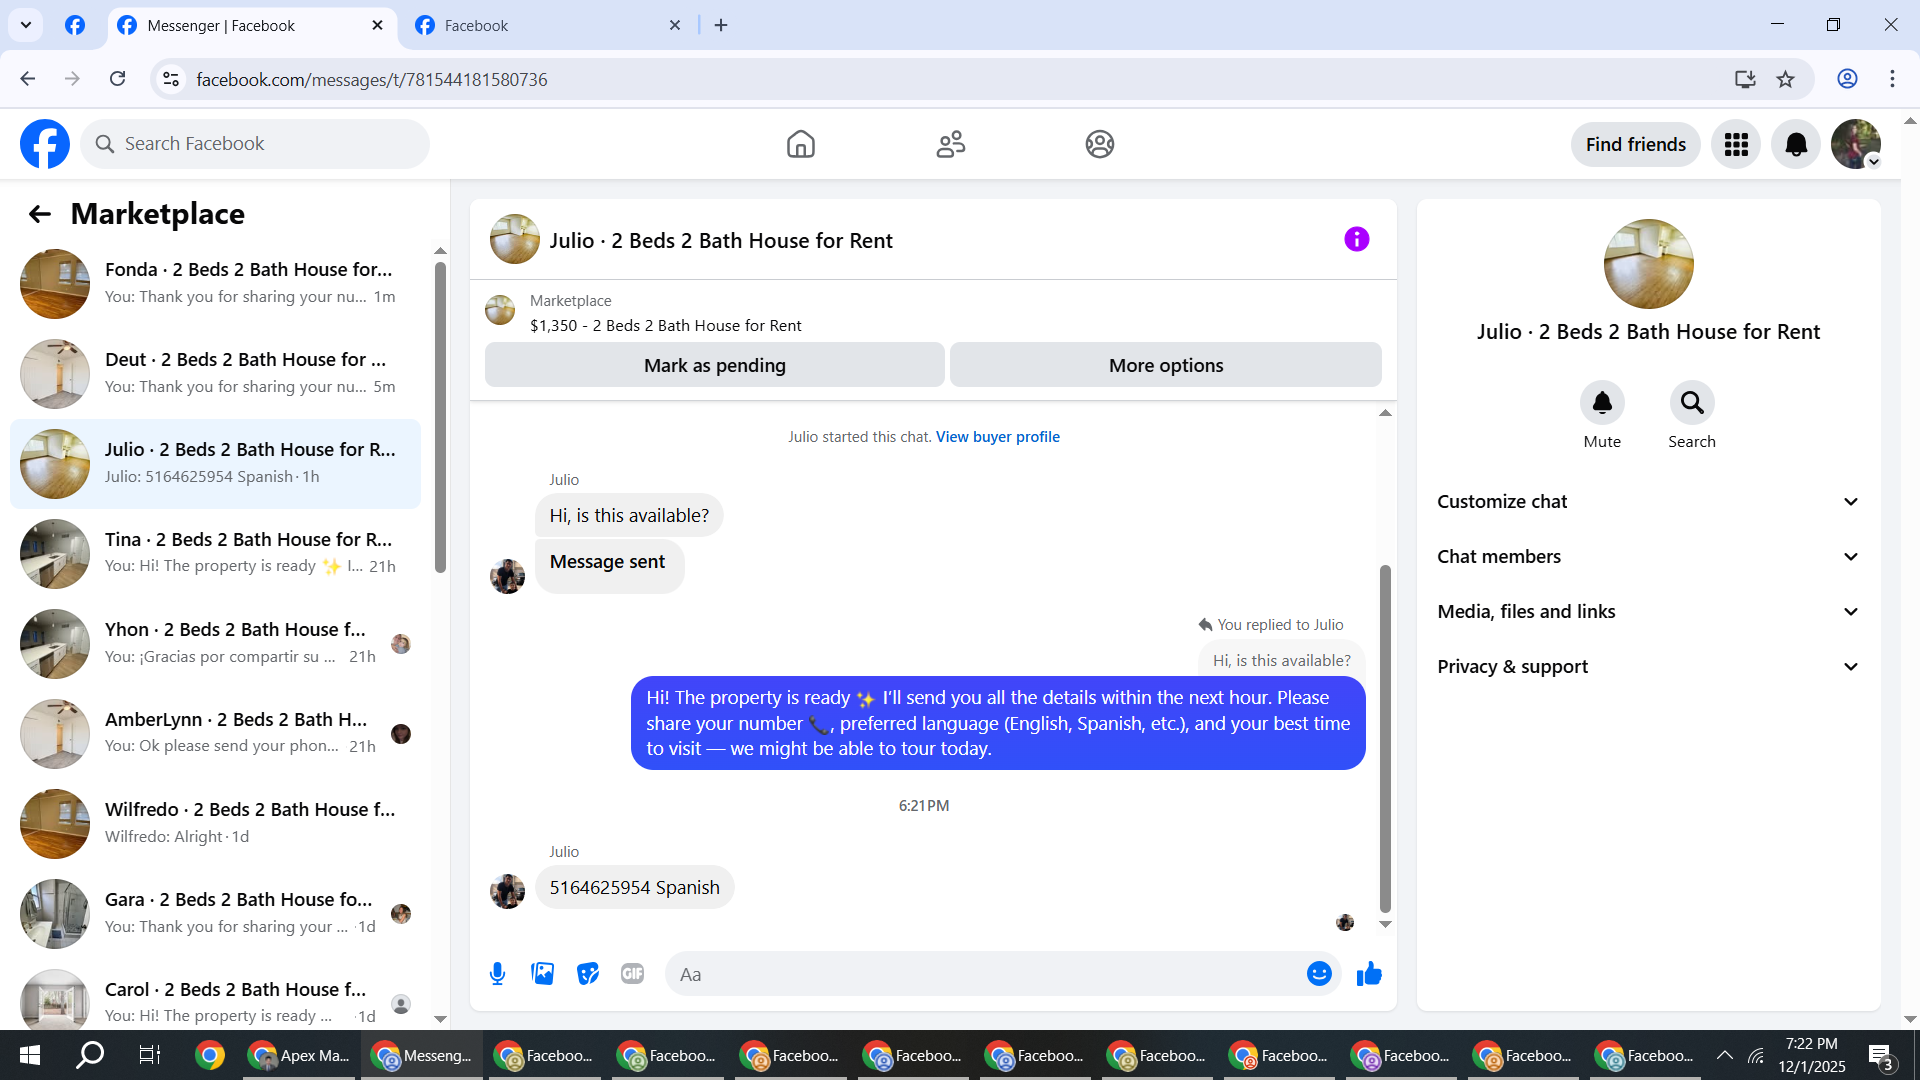Open the Facebook home logo

coord(45,144)
